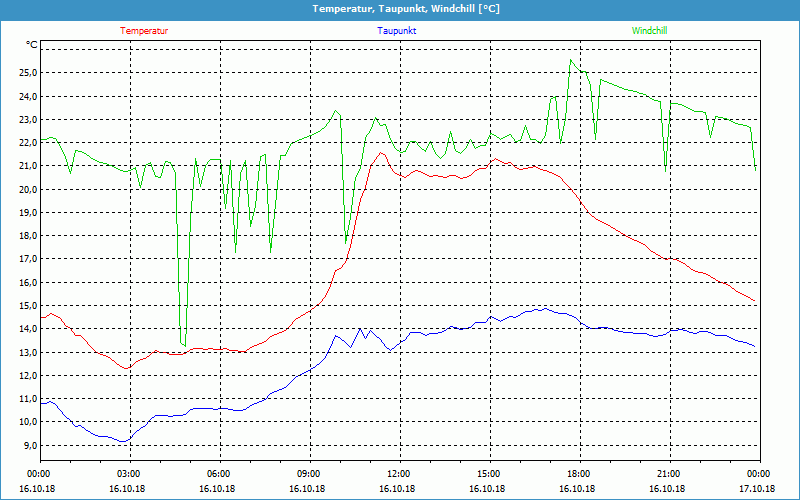Click the 20,0 y-axis value label
Image resolution: width=800 pixels, height=500 pixels.
27,189
